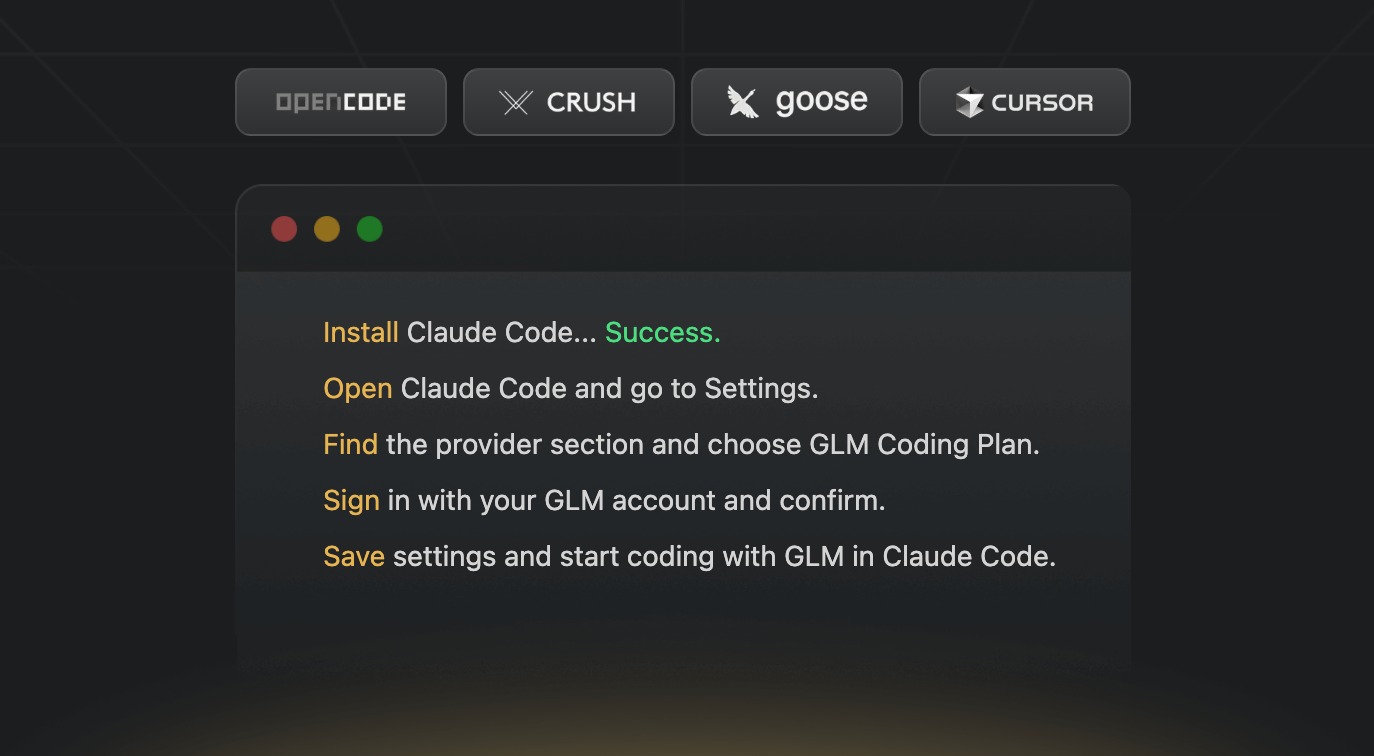Click the goose bird logo icon

[743, 102]
